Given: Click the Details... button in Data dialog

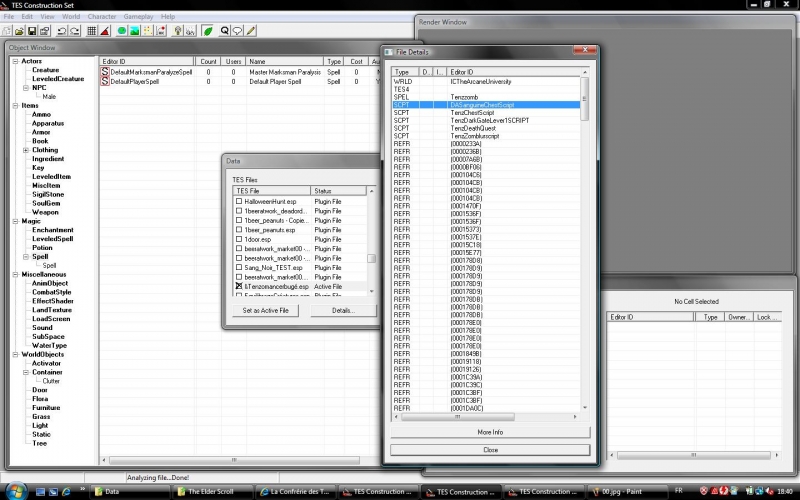Looking at the screenshot, I should (x=343, y=310).
